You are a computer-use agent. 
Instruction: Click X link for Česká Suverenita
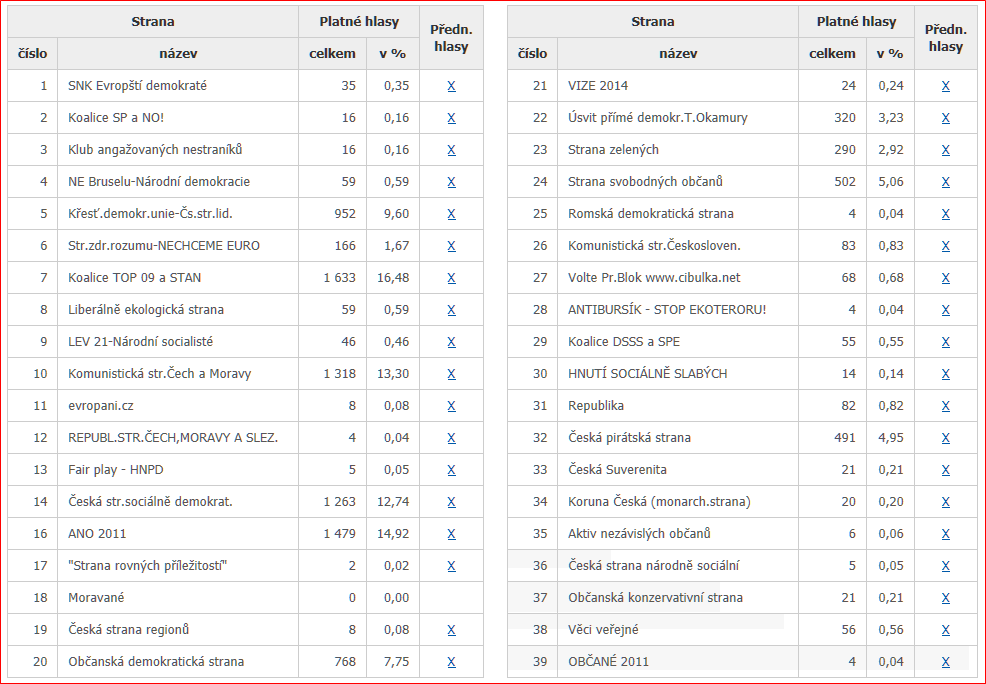tap(946, 471)
